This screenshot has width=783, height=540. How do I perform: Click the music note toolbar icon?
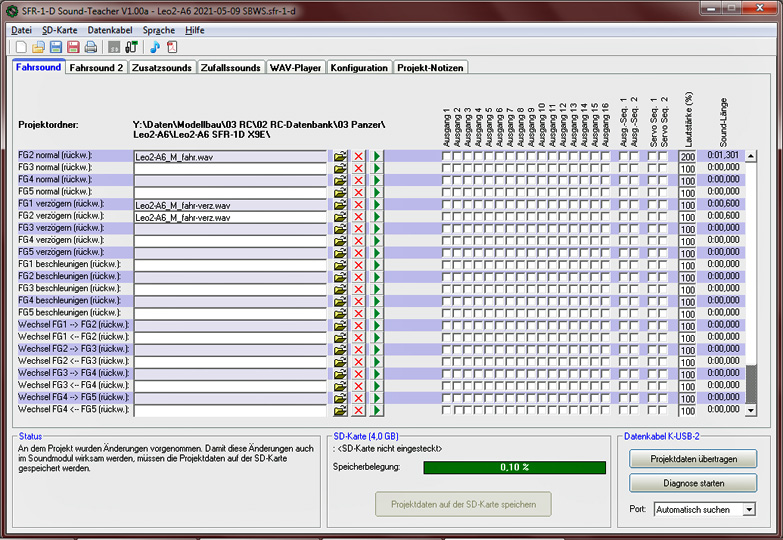[155, 47]
